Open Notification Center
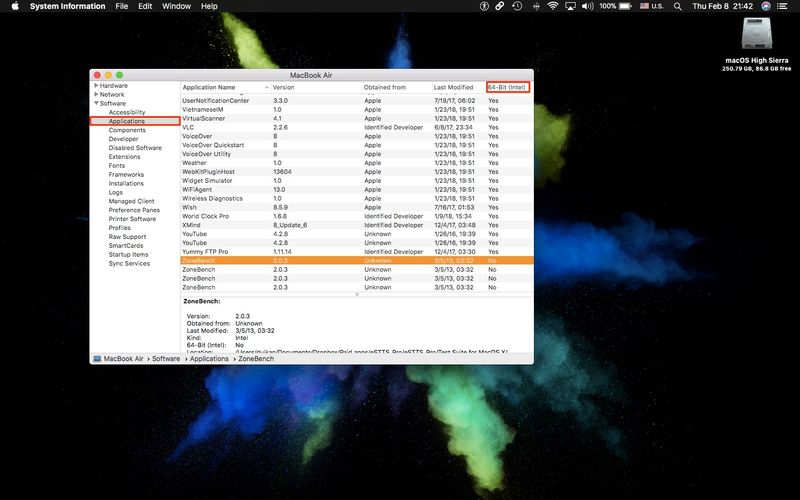 pos(782,6)
